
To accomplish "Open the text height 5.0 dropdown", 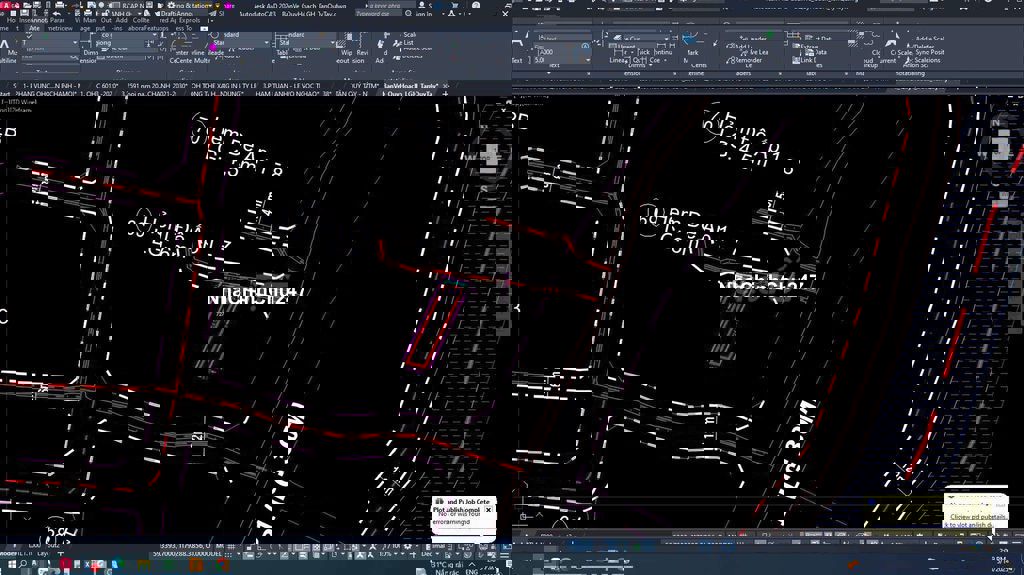I will pyautogui.click(x=586, y=60).
